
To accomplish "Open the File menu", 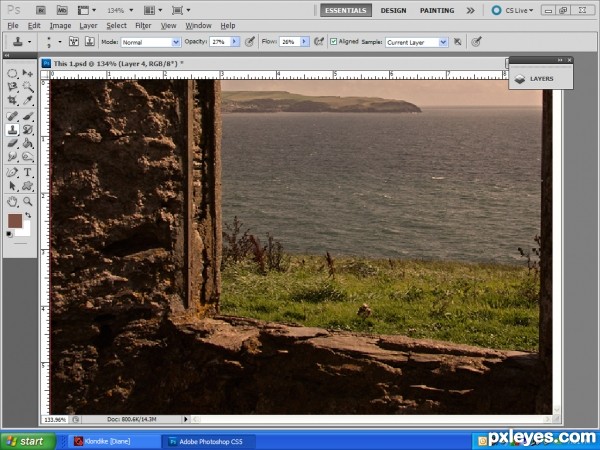I will click(13, 26).
